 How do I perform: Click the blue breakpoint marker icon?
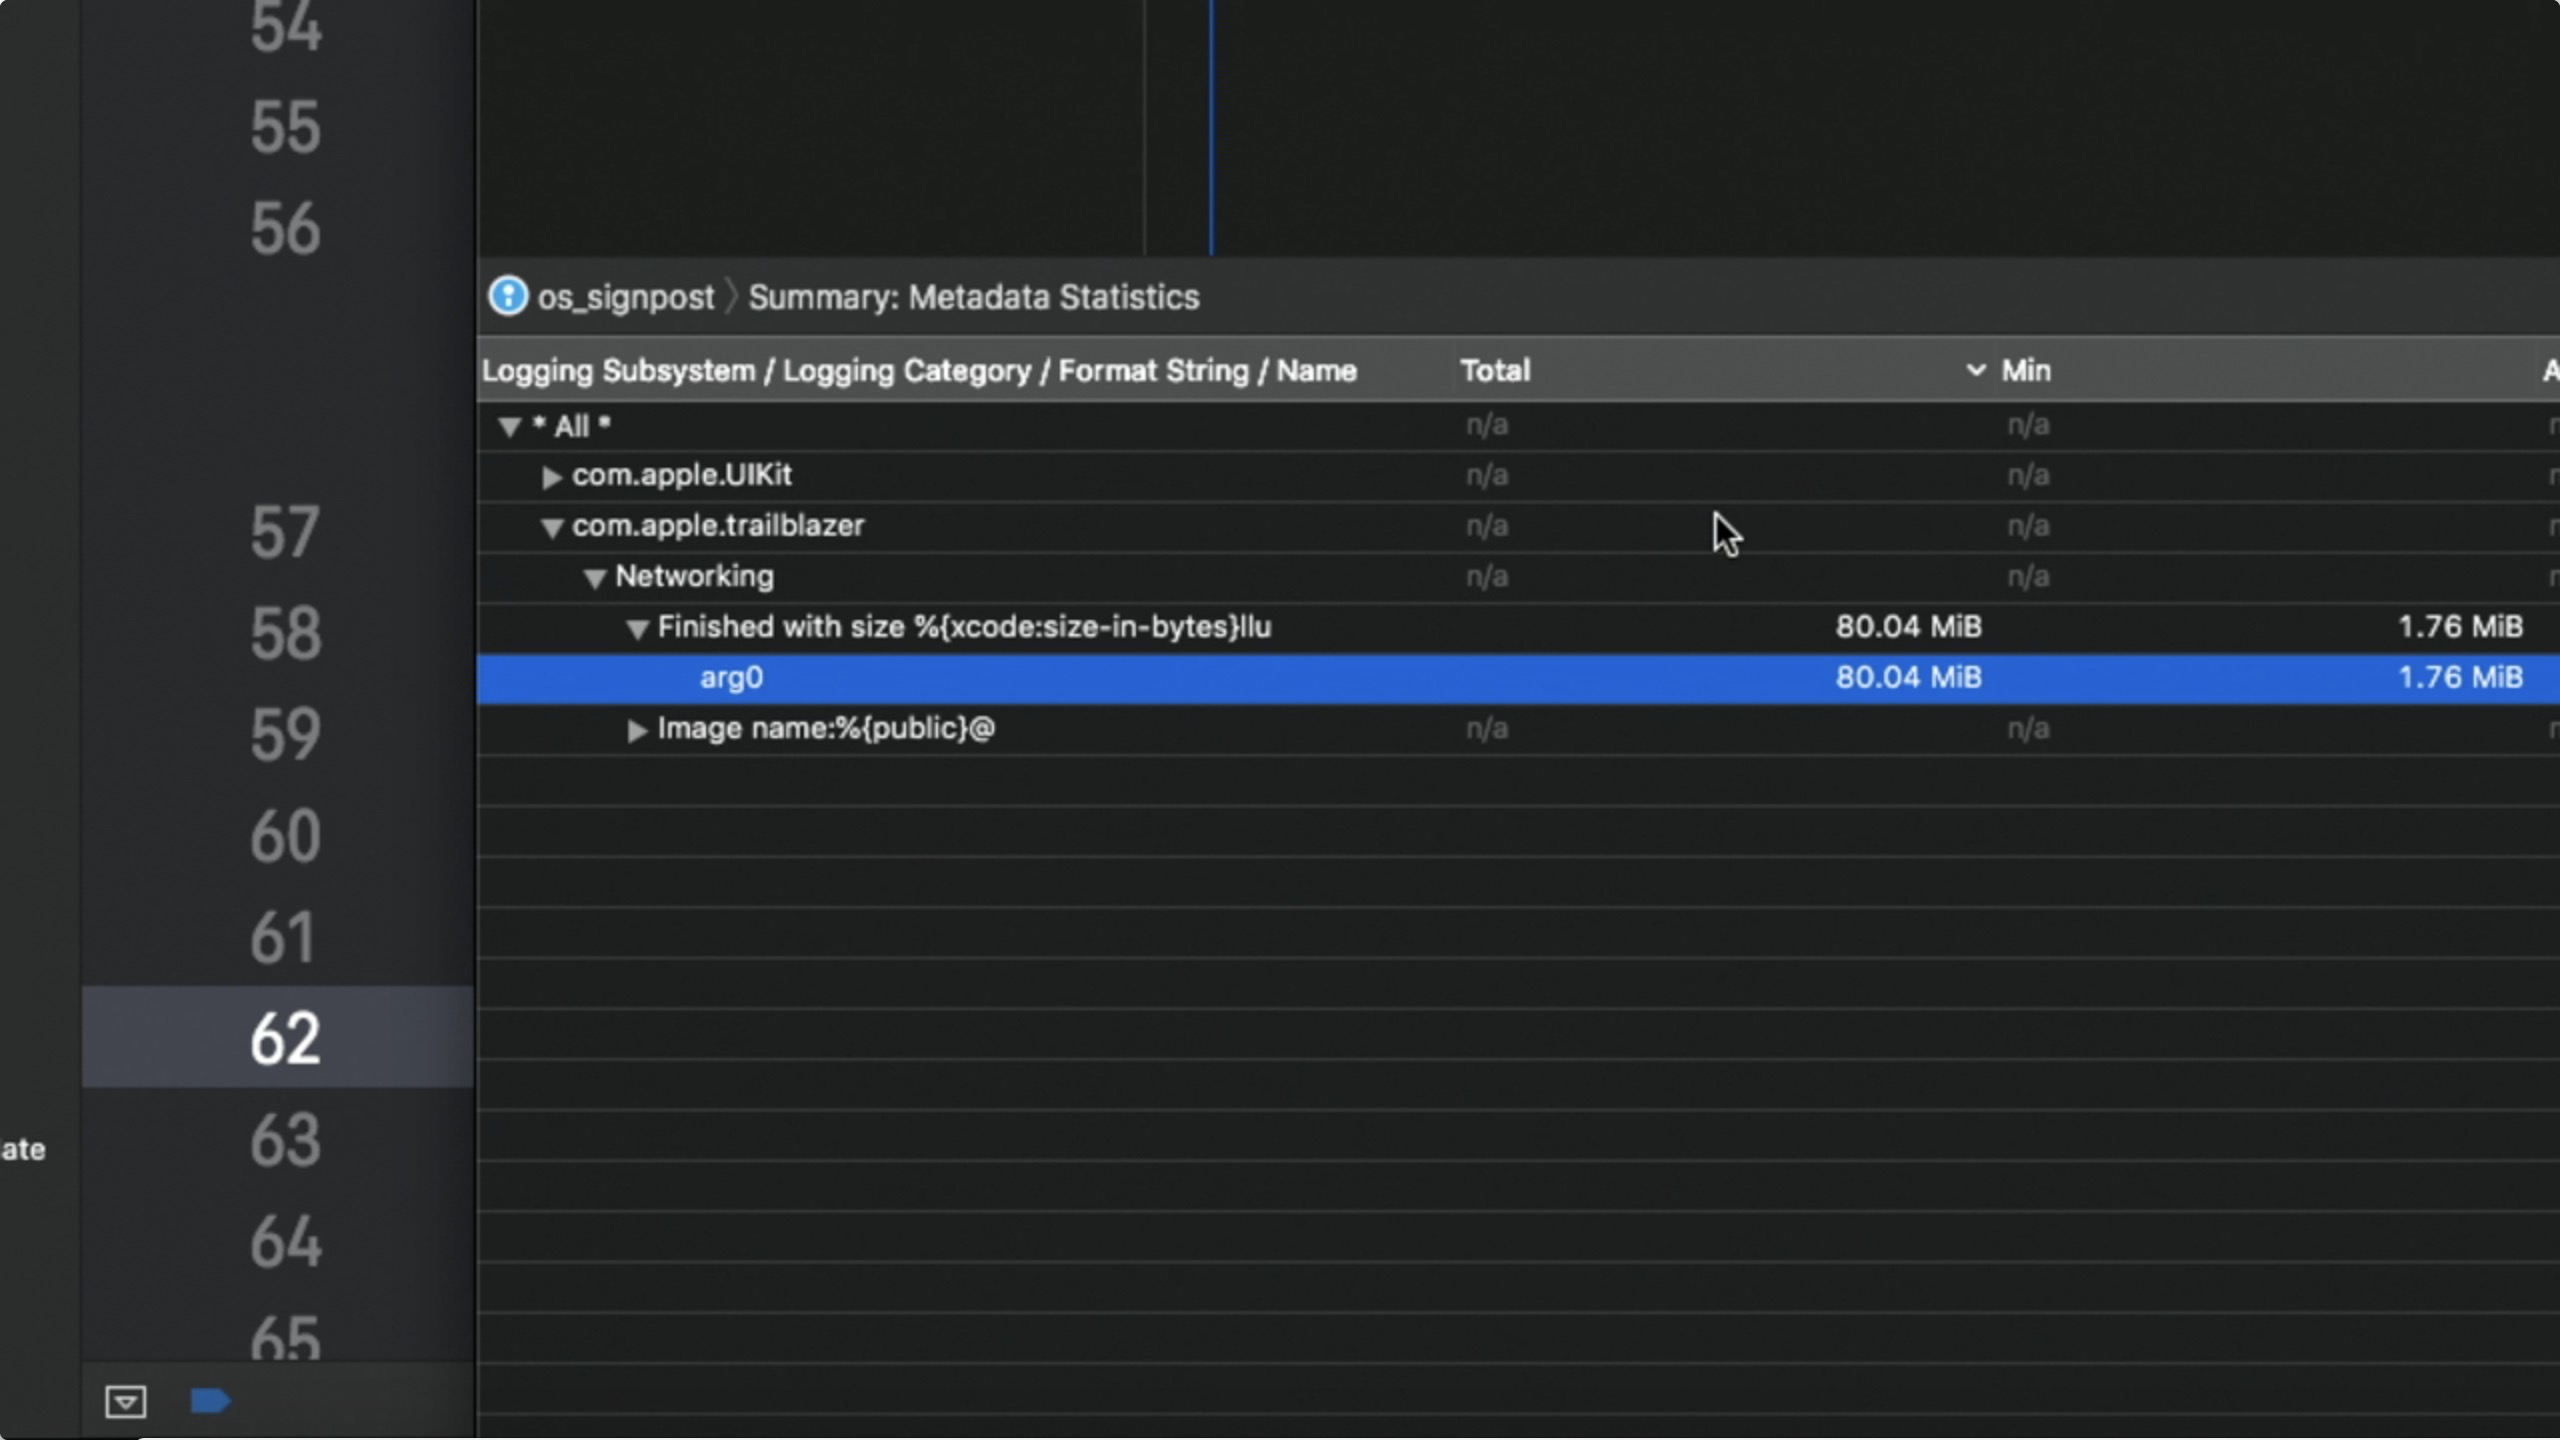(x=210, y=1401)
